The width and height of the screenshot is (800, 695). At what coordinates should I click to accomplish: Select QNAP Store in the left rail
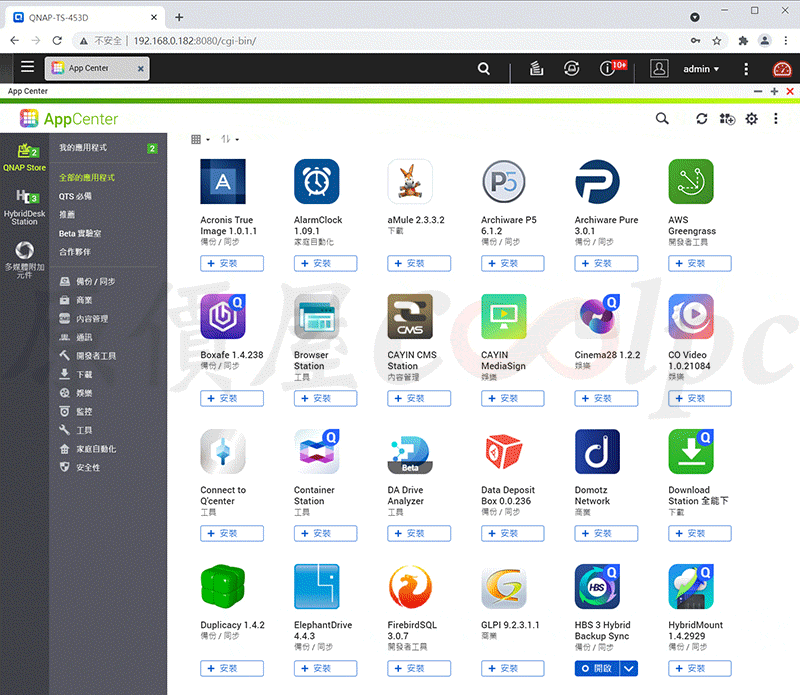(24, 158)
